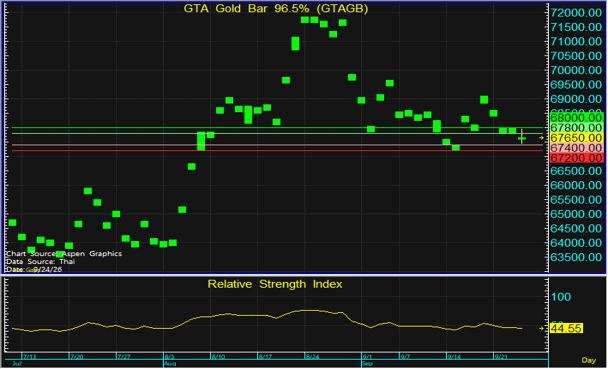Select the 63500.00 price axis label
608x369 pixels.
tap(576, 257)
